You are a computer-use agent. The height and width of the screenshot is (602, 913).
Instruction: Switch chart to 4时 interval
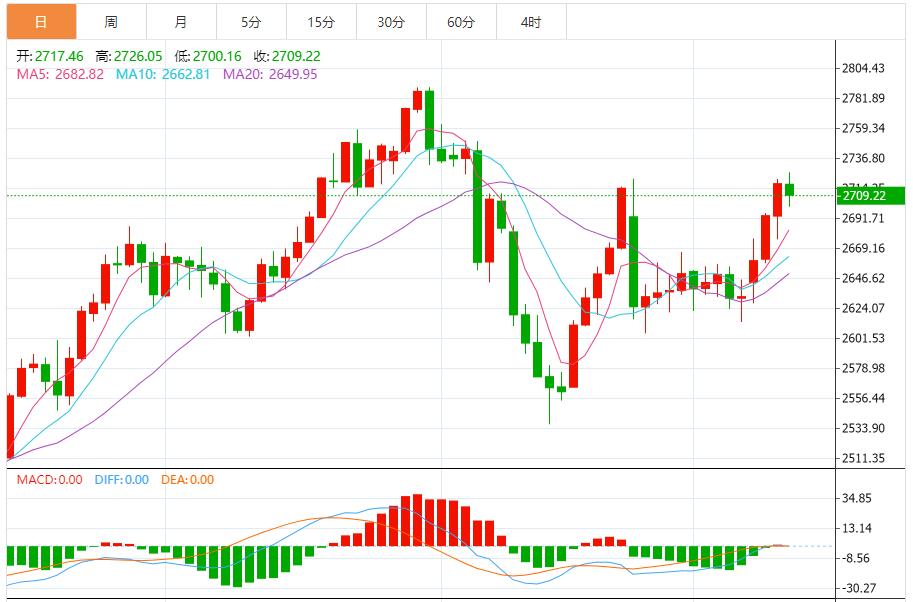click(531, 22)
